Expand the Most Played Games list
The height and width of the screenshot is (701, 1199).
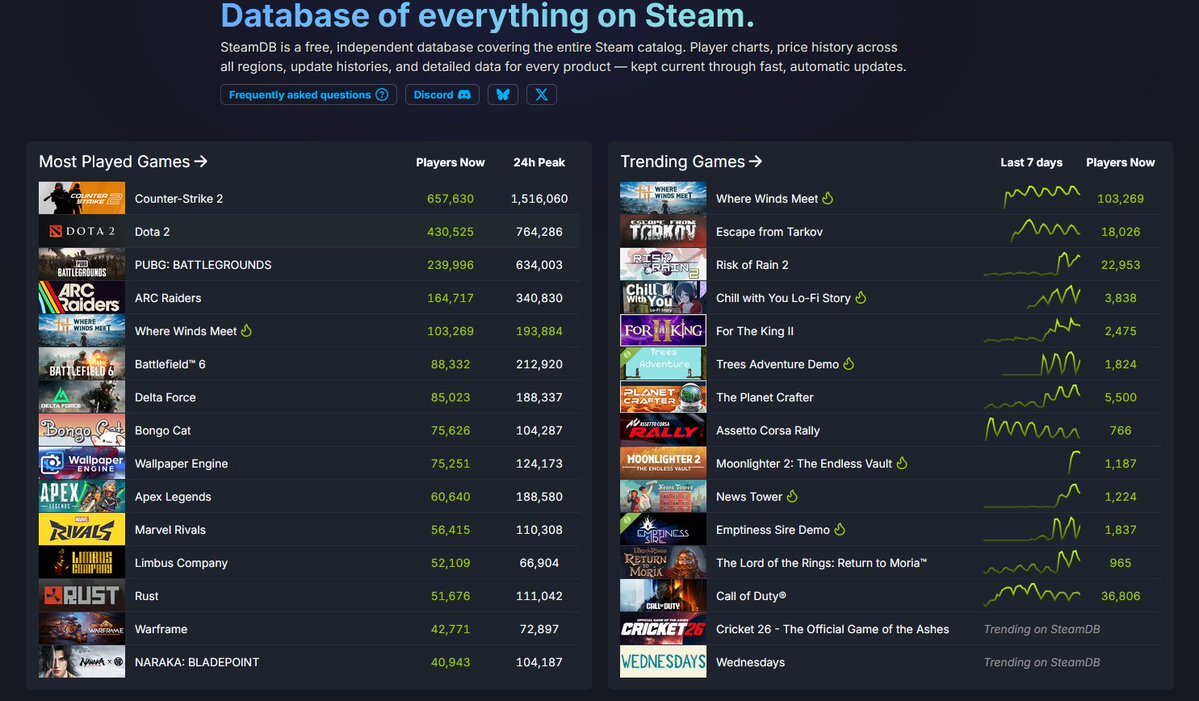click(x=123, y=162)
